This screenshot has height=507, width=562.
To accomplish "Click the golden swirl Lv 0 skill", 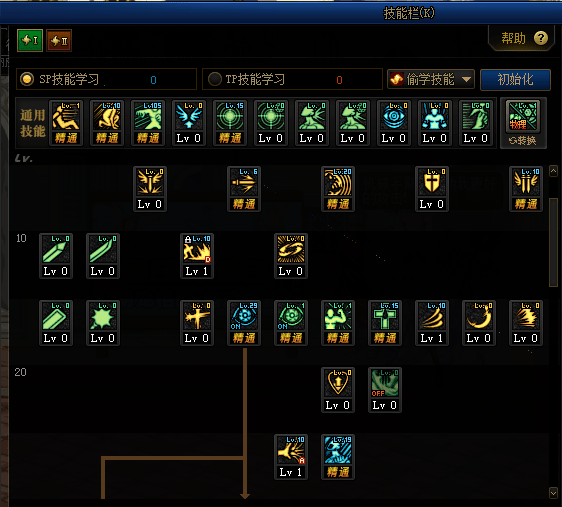I will [x=291, y=255].
